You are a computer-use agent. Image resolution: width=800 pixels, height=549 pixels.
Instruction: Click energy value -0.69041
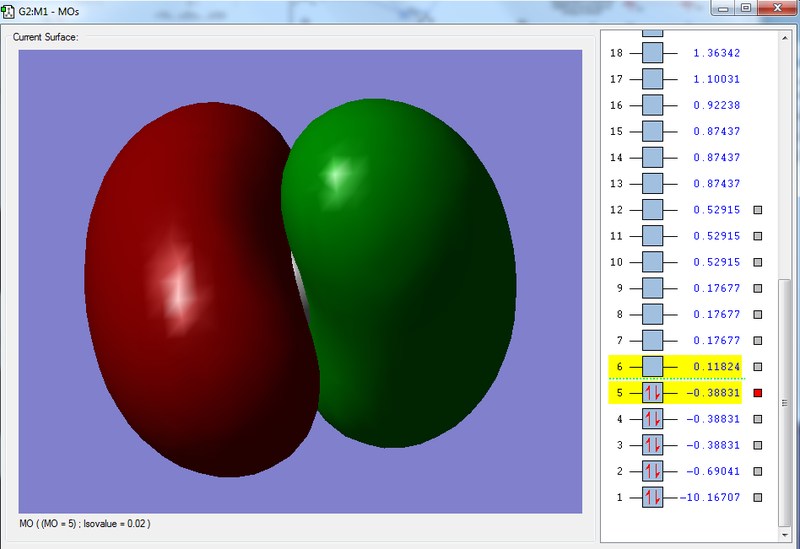(713, 471)
